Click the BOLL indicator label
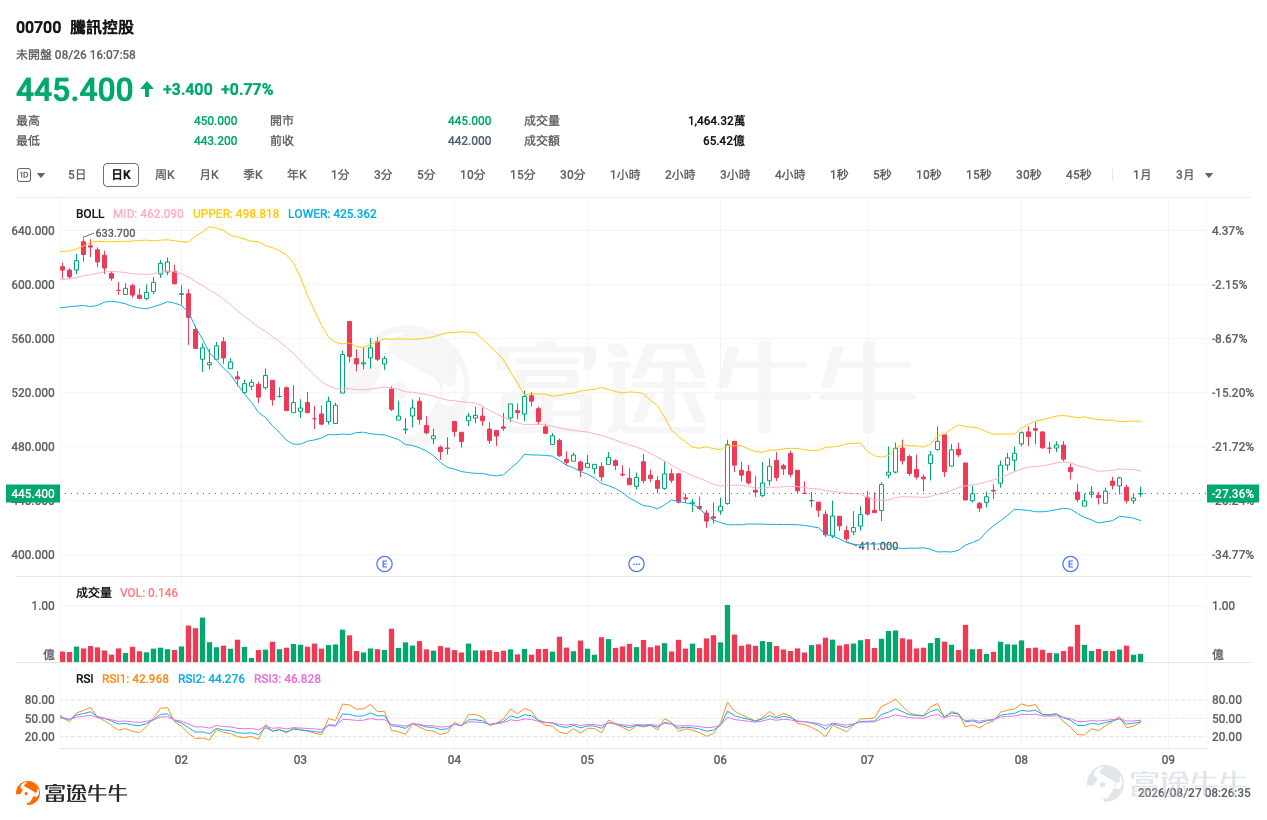This screenshot has width=1267, height=820. click(x=90, y=214)
